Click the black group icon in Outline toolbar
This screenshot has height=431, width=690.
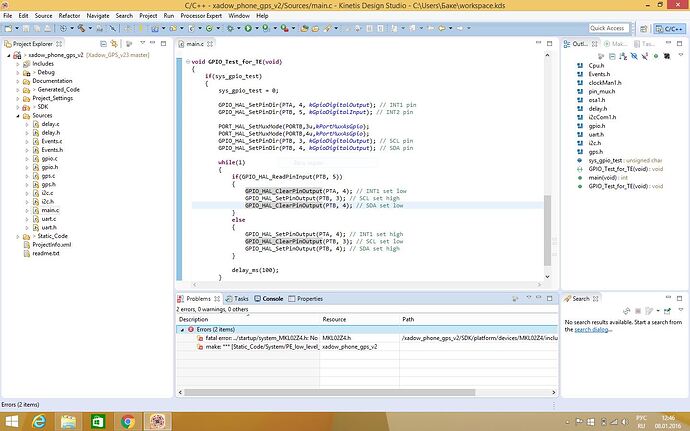coord(667,56)
